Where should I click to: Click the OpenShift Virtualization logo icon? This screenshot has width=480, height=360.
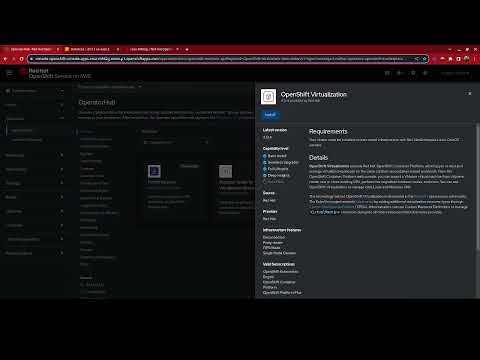coord(268,97)
